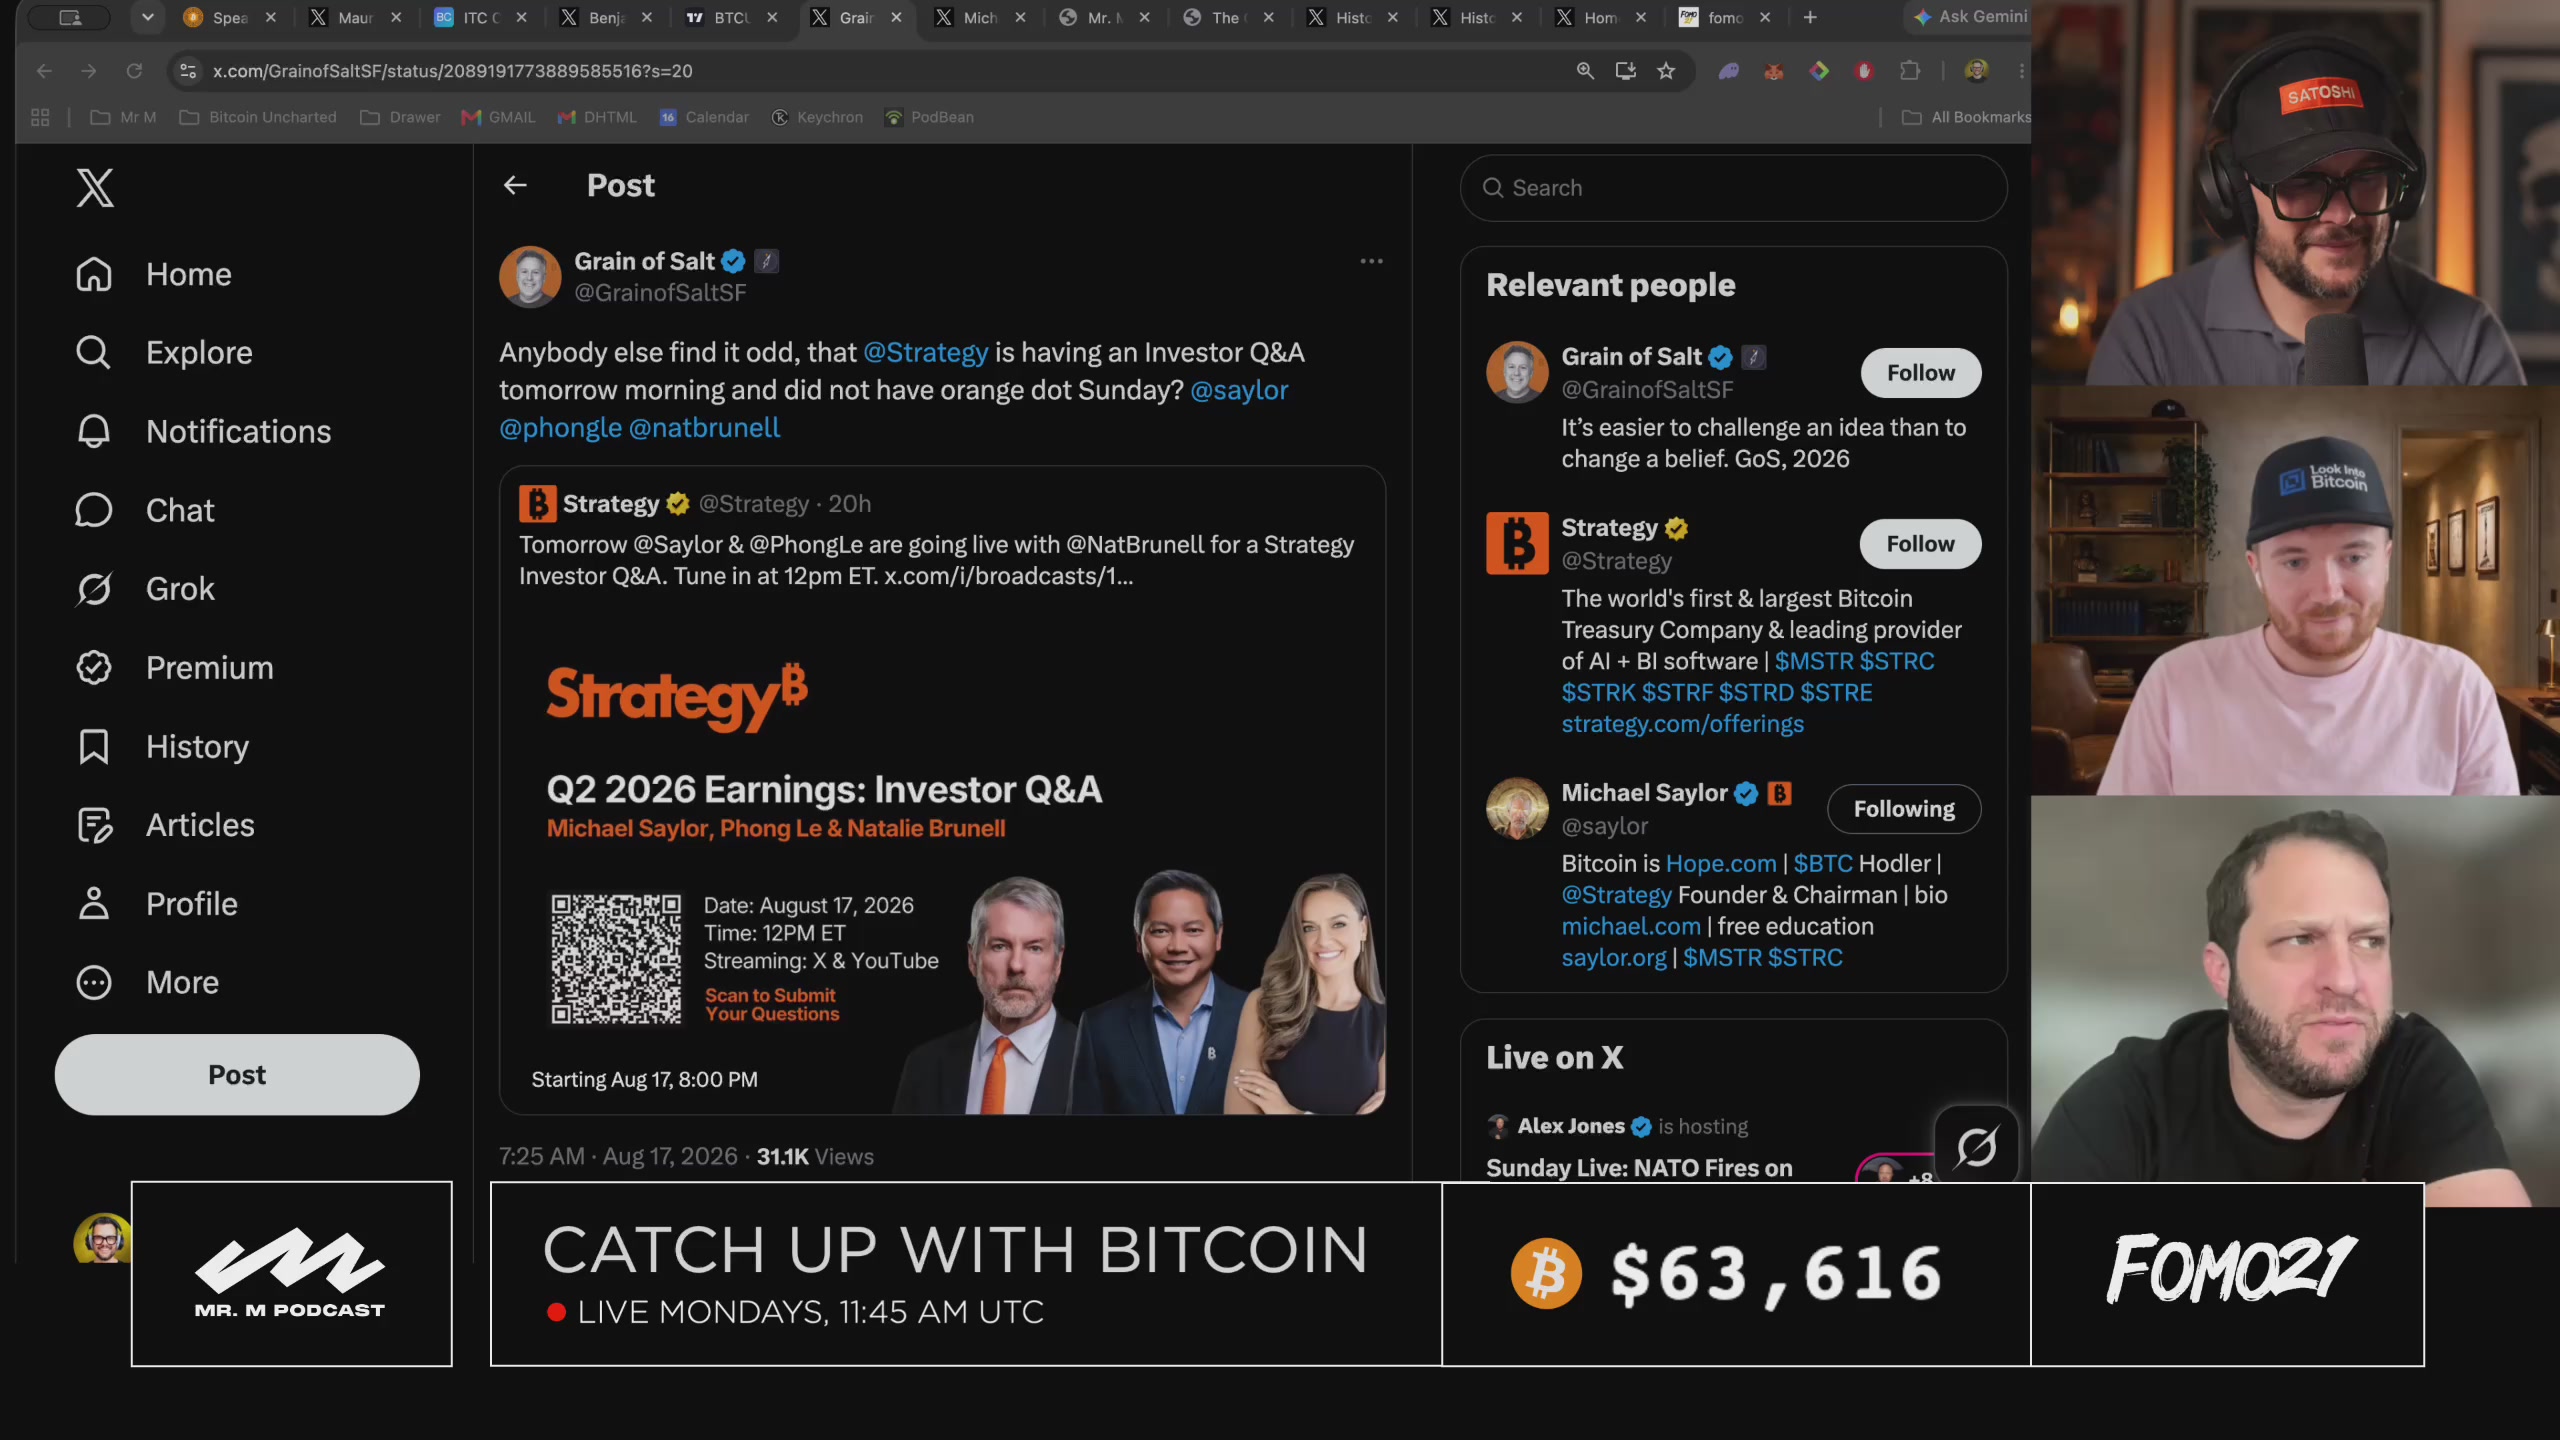Click Ask Gemini in the browser

[x=1971, y=17]
